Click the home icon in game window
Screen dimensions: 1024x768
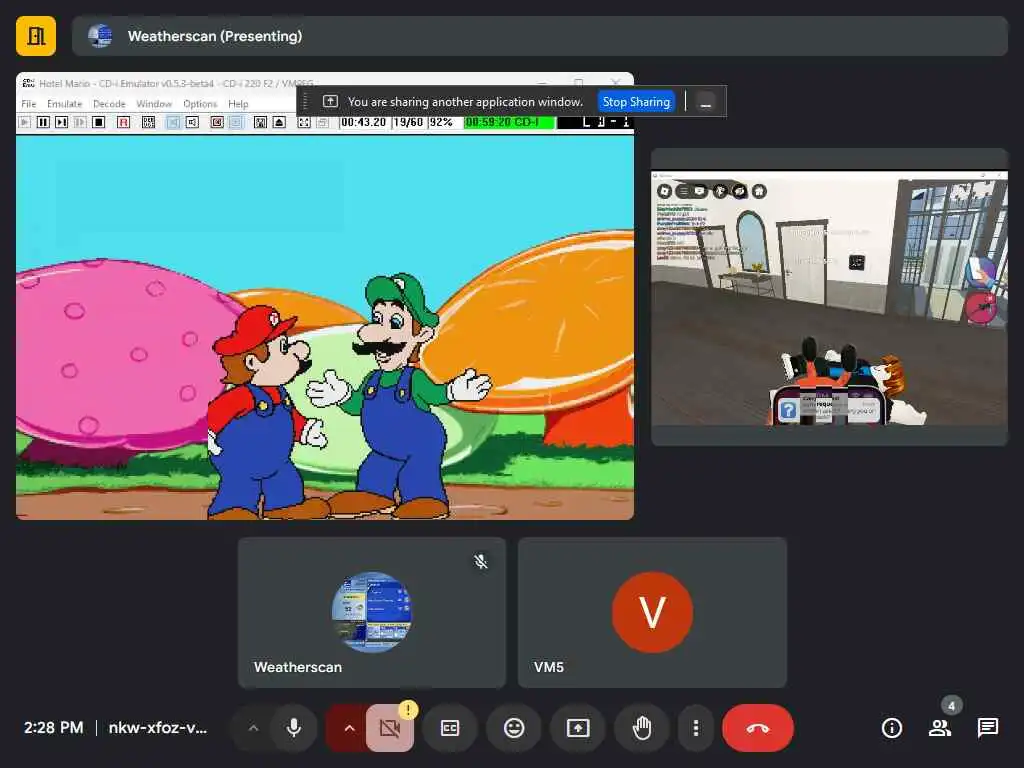(x=759, y=191)
